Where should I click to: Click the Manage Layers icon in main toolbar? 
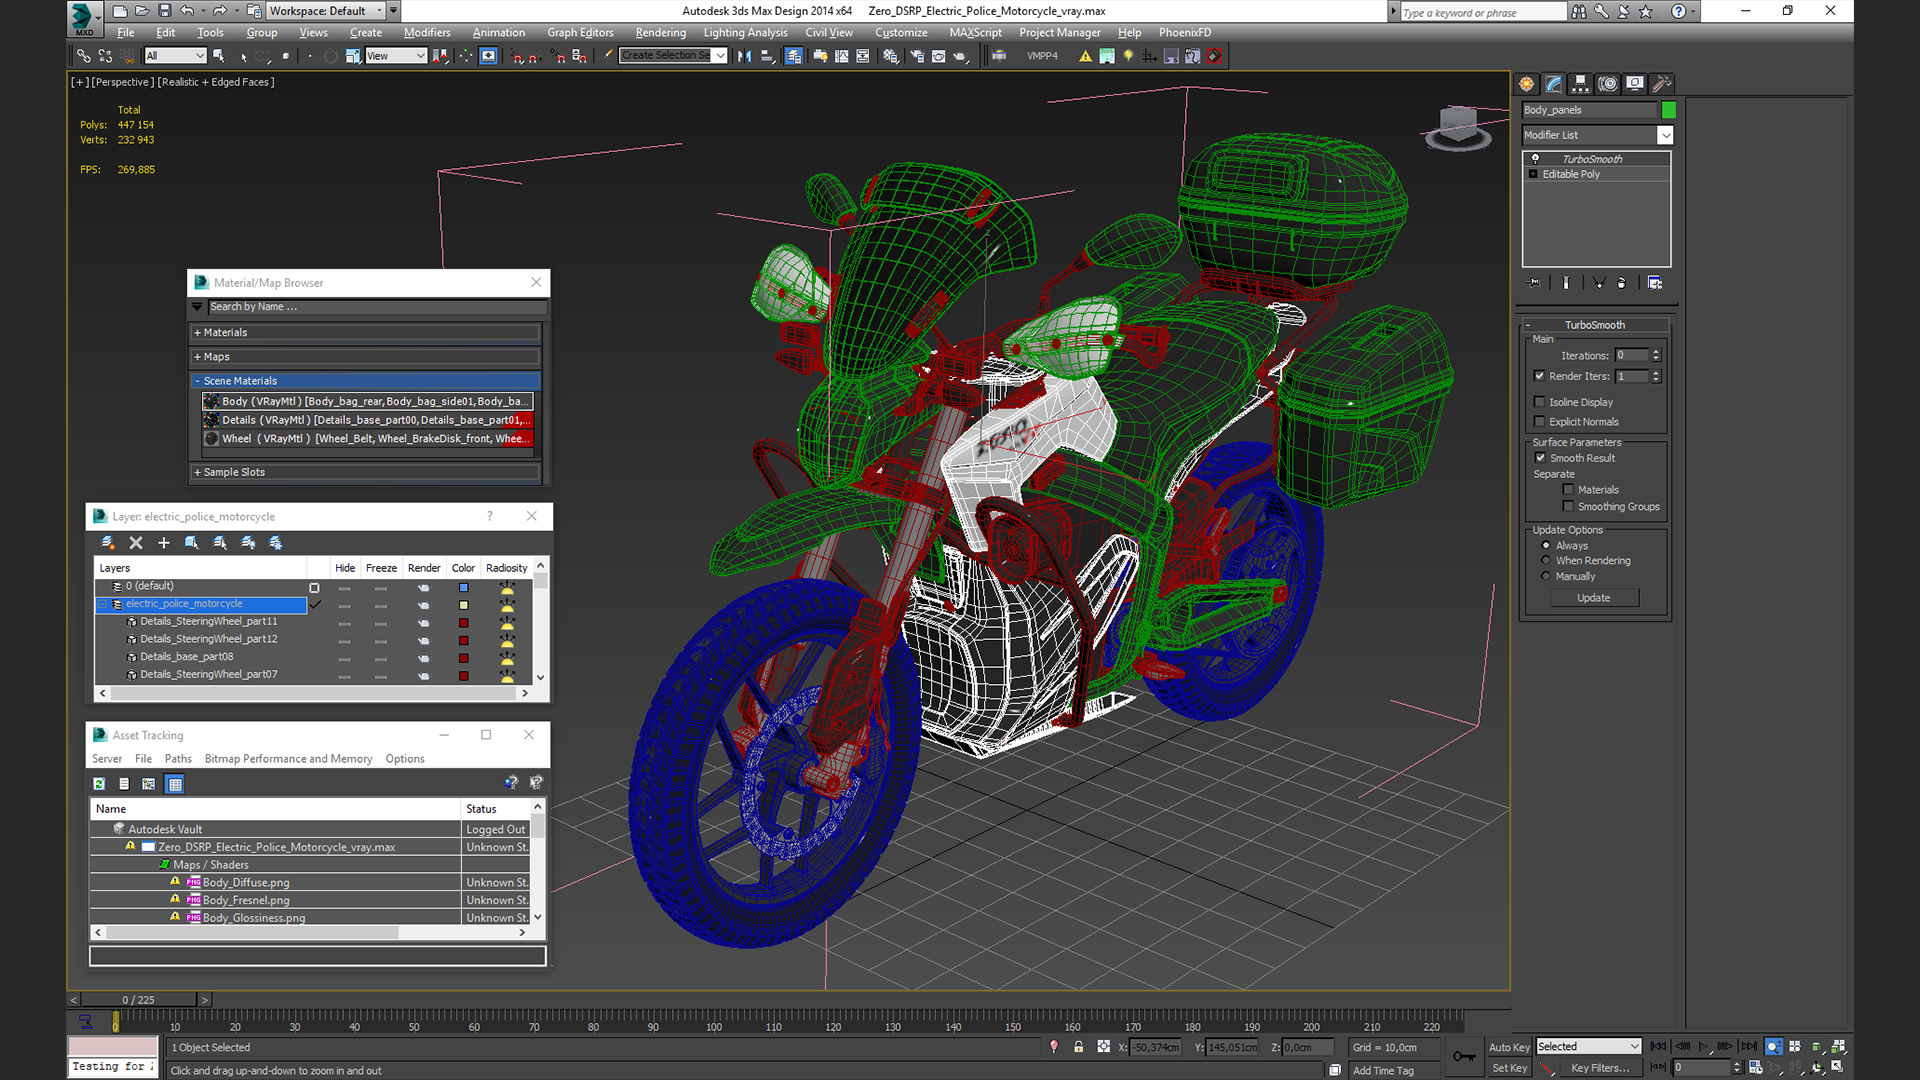pos(794,56)
